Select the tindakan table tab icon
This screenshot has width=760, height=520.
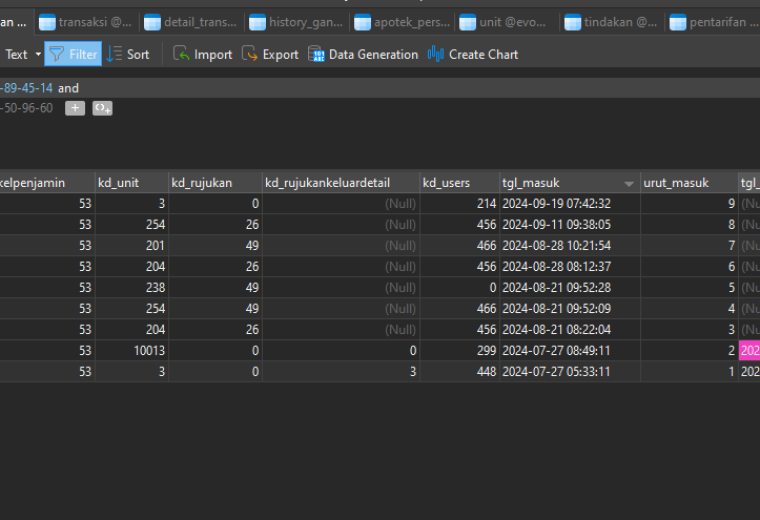tap(572, 22)
